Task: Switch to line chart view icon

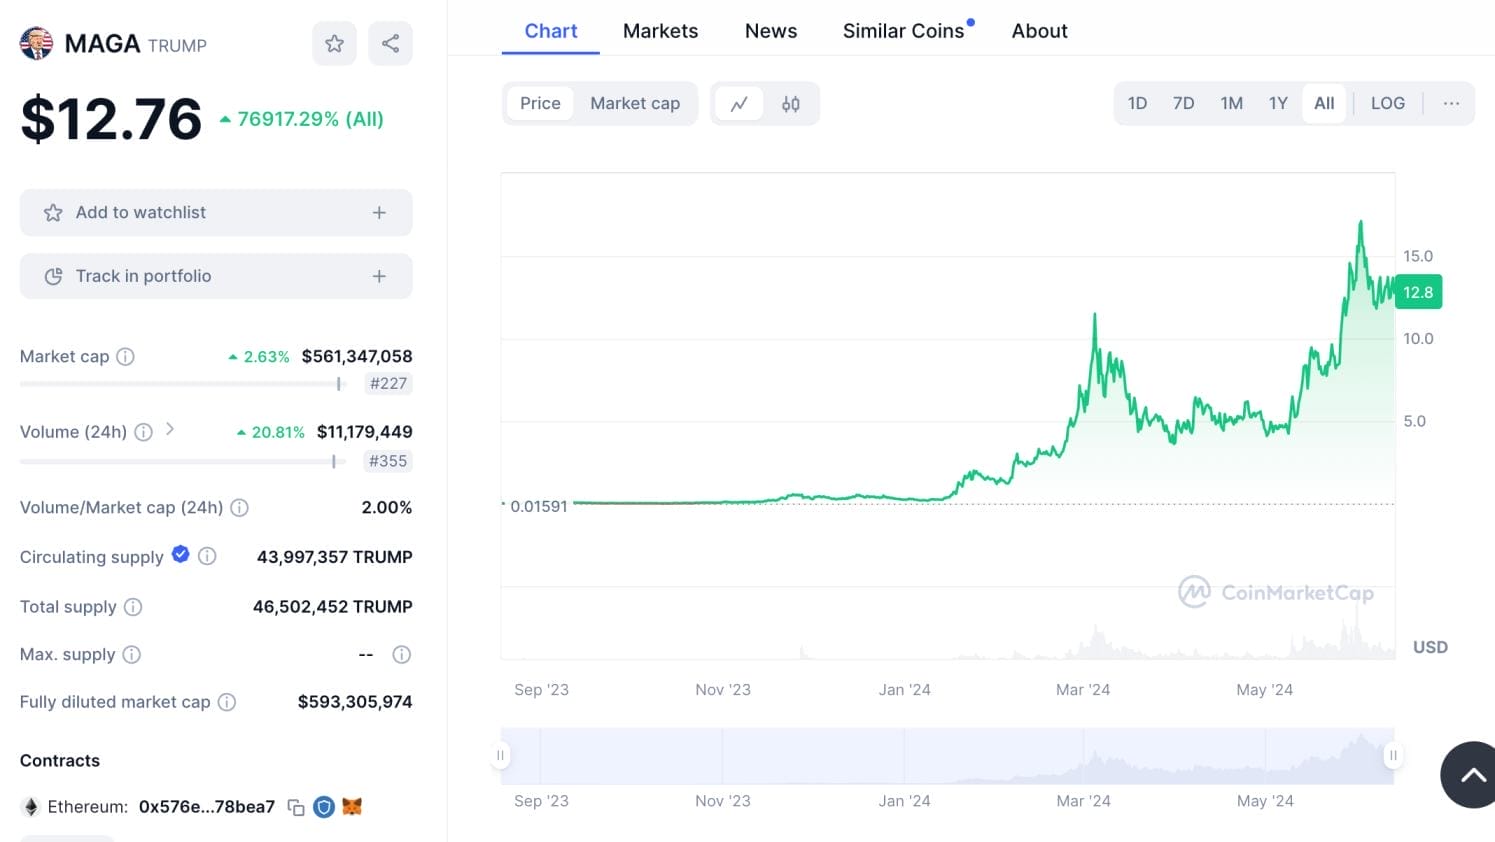Action: tap(739, 104)
